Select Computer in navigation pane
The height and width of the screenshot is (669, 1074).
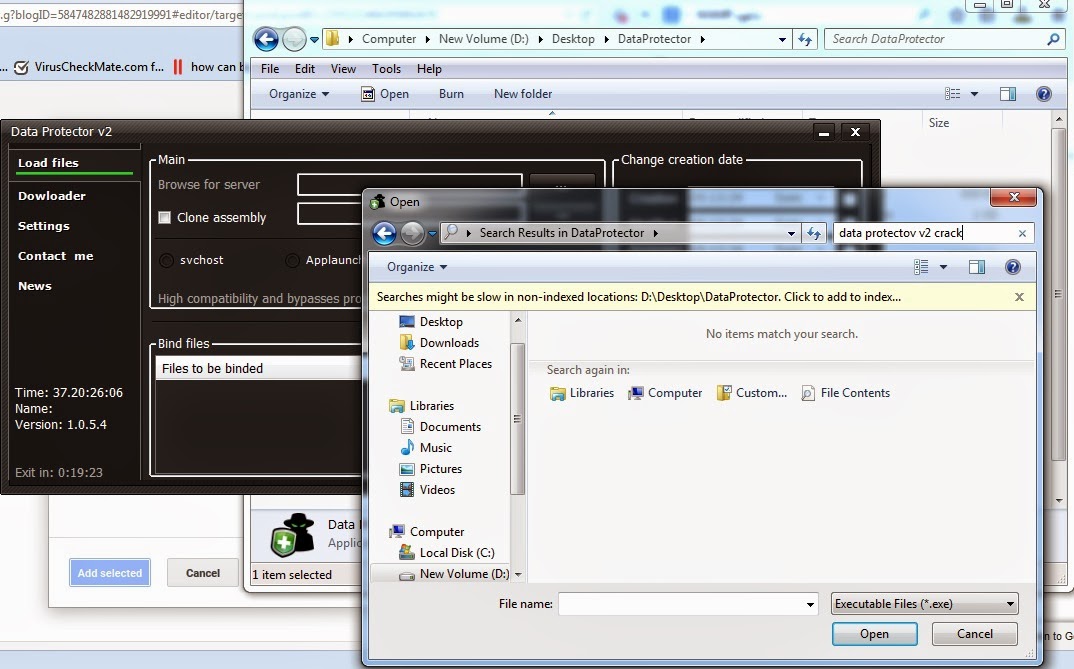point(427,532)
